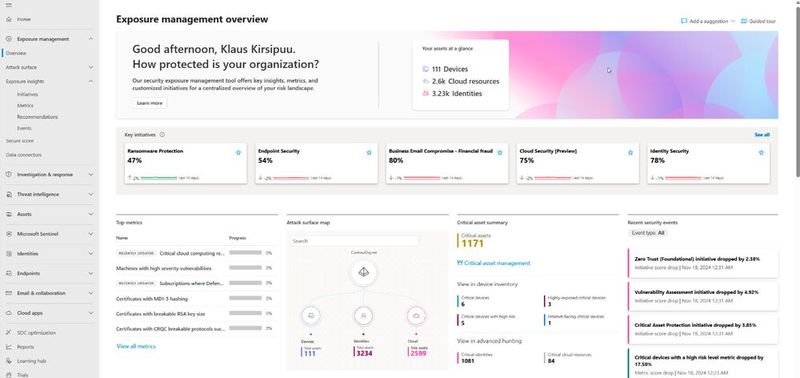Toggle favorite star on Identity Security
Viewport: 800px width, 378px height.
(x=761, y=153)
